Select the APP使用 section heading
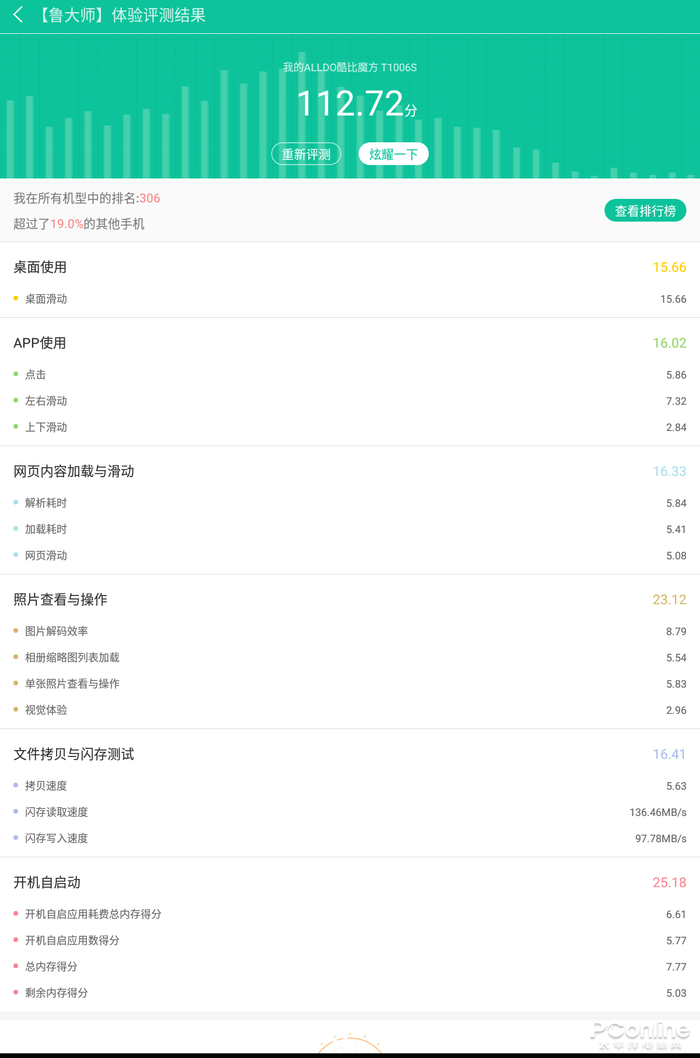 [40, 343]
